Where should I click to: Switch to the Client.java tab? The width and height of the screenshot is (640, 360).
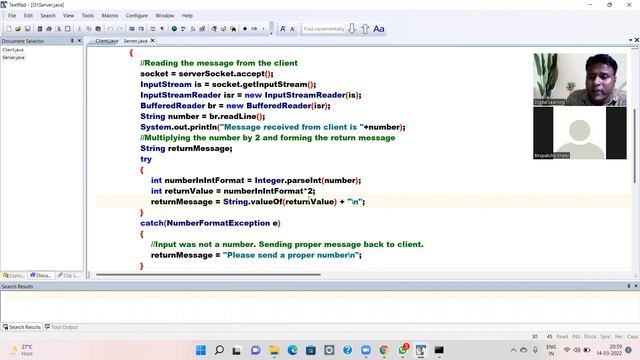[x=106, y=41]
